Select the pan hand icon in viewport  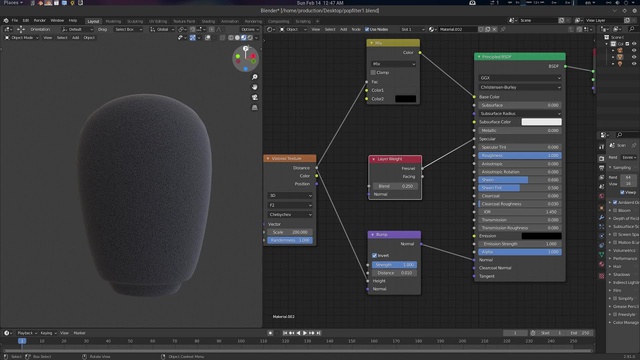(x=255, y=87)
